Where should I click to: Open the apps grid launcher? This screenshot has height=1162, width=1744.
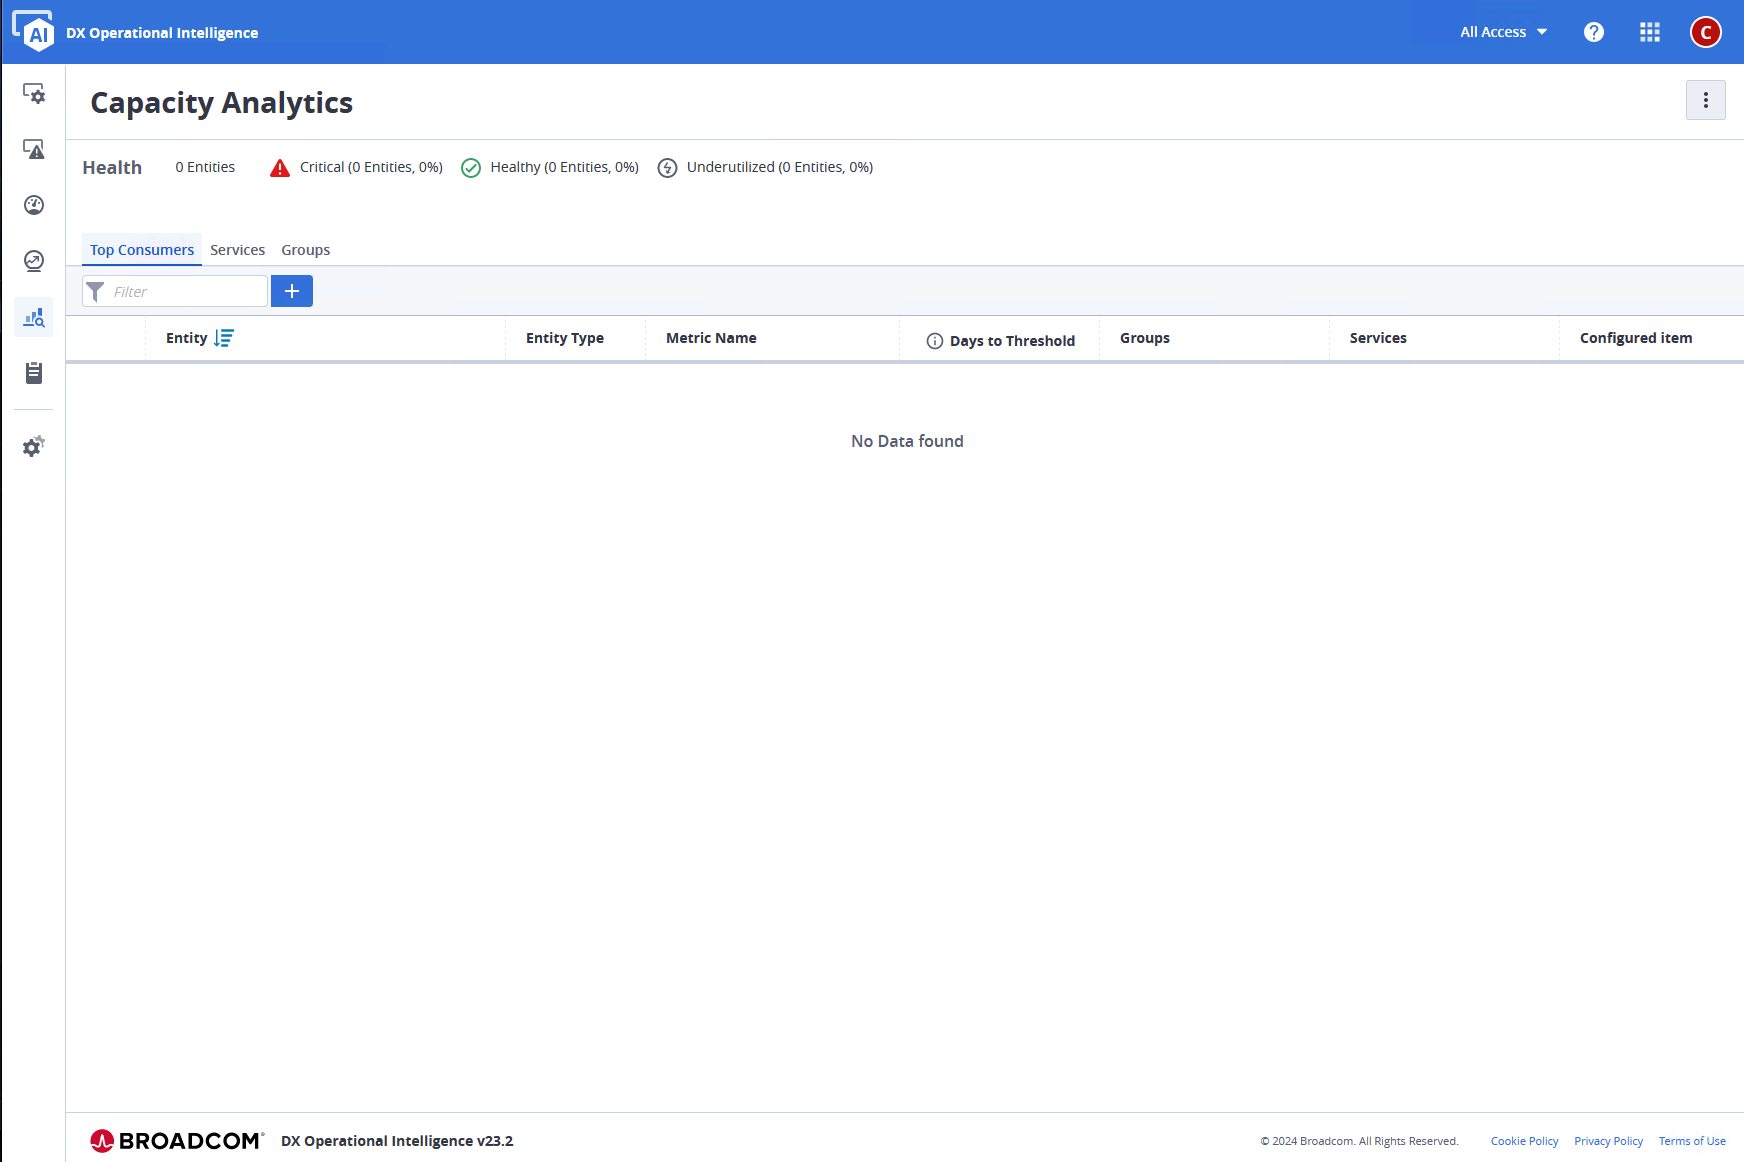1650,32
